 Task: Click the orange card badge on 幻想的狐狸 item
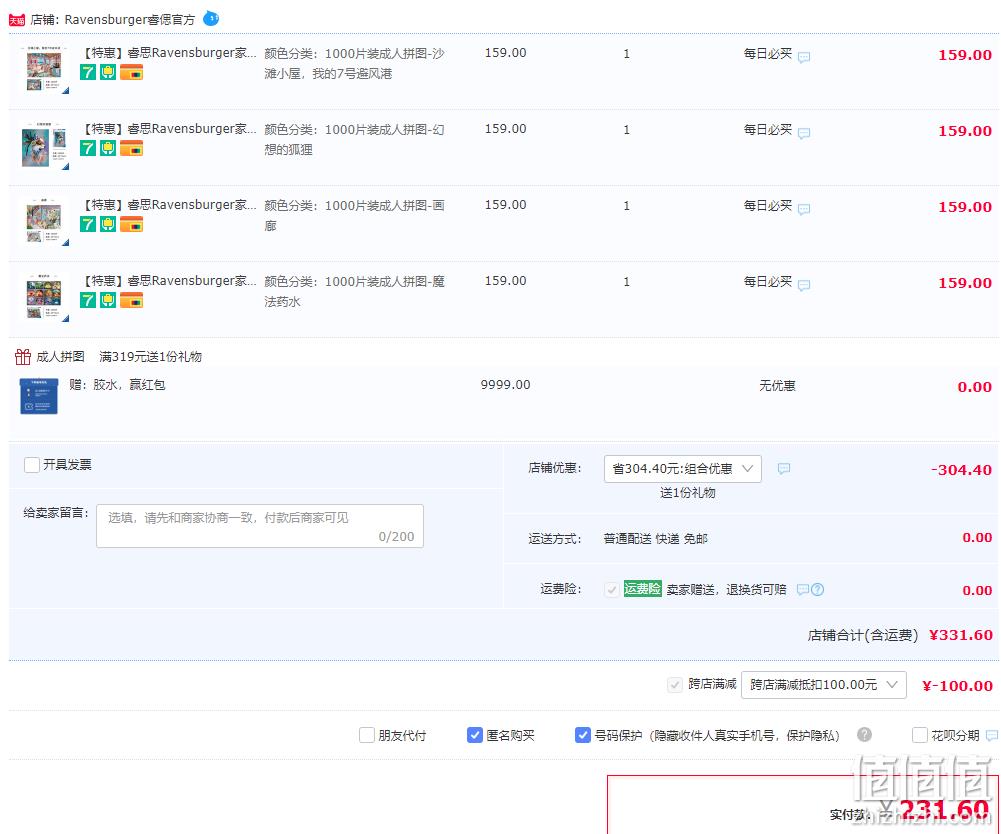pos(132,149)
